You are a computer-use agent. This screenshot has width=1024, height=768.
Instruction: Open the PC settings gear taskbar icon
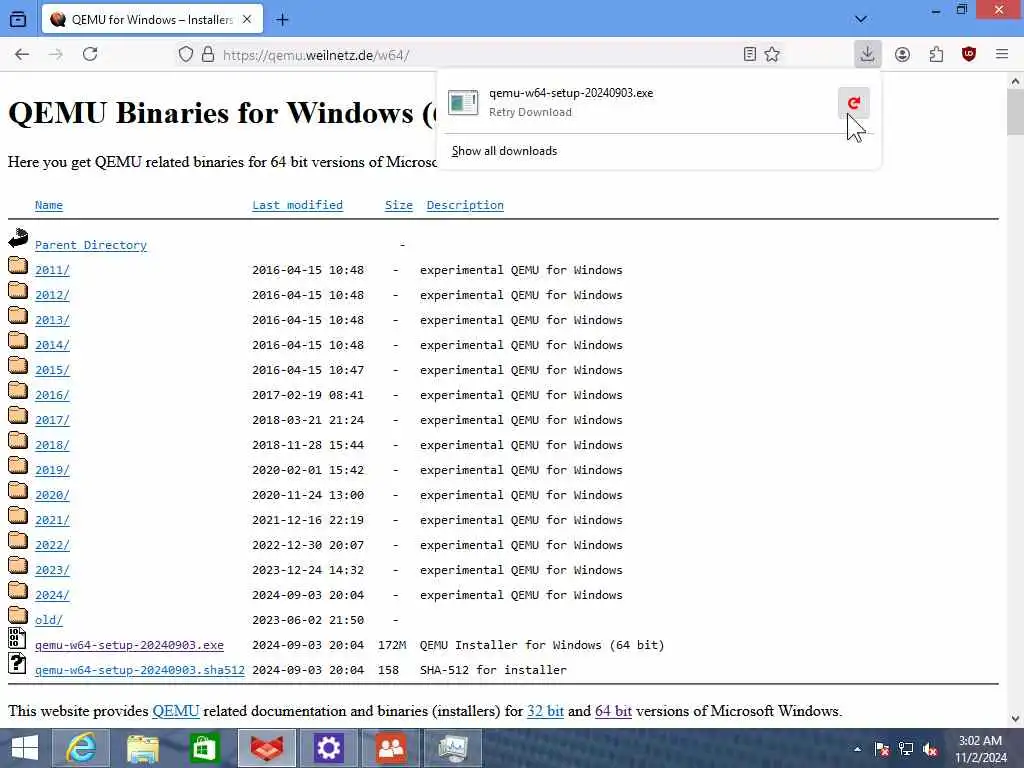point(328,748)
